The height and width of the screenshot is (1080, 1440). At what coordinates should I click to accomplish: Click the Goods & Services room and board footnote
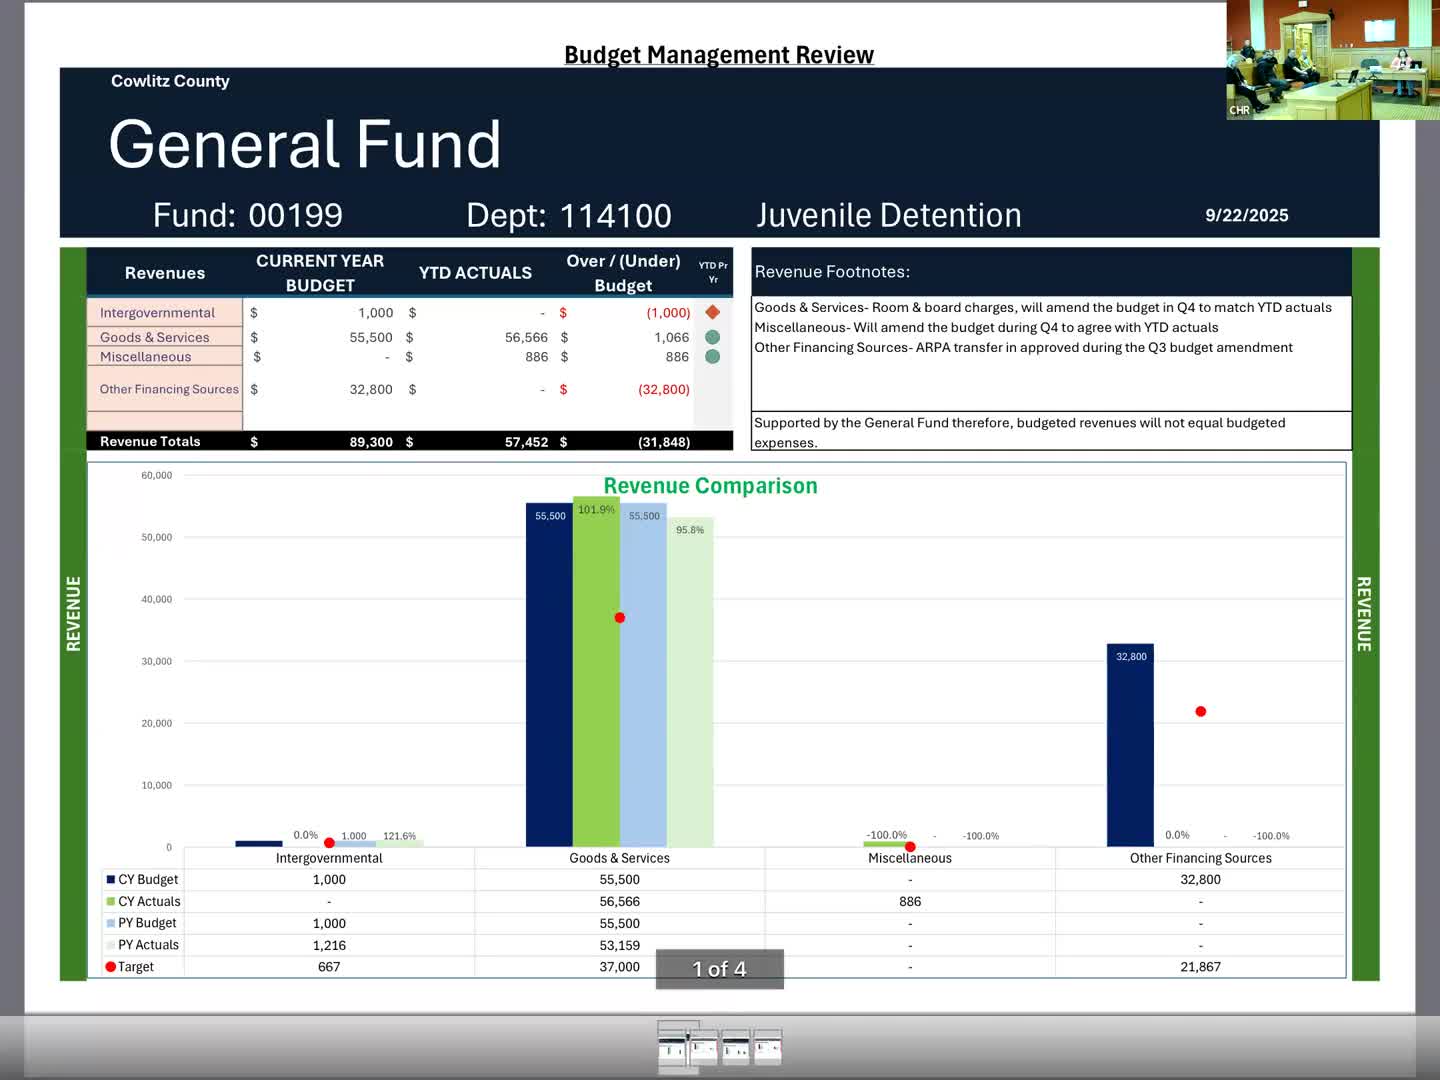point(1043,307)
